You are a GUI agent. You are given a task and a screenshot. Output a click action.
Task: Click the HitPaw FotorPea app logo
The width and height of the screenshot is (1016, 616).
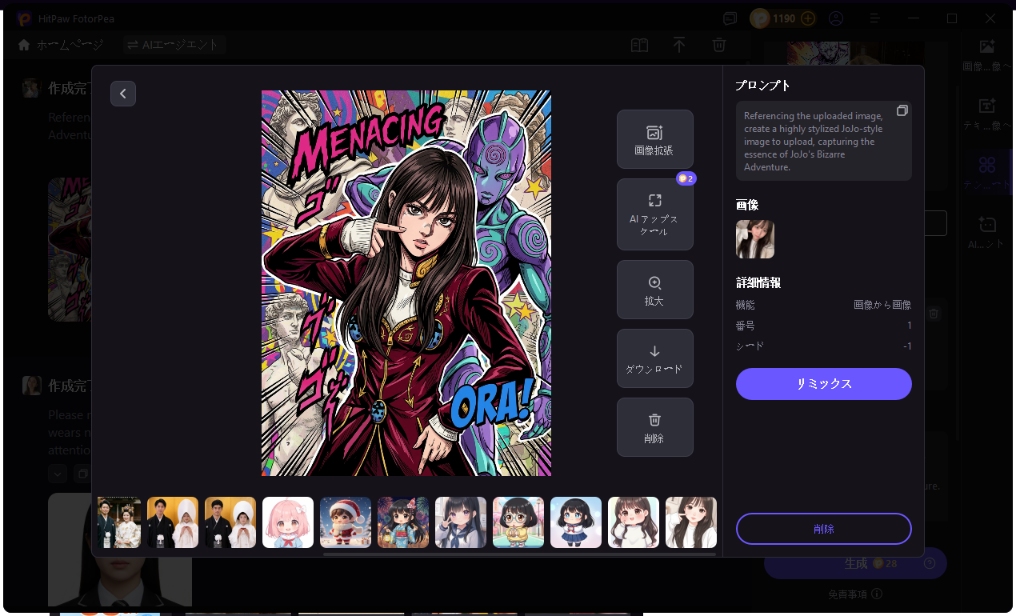point(25,19)
